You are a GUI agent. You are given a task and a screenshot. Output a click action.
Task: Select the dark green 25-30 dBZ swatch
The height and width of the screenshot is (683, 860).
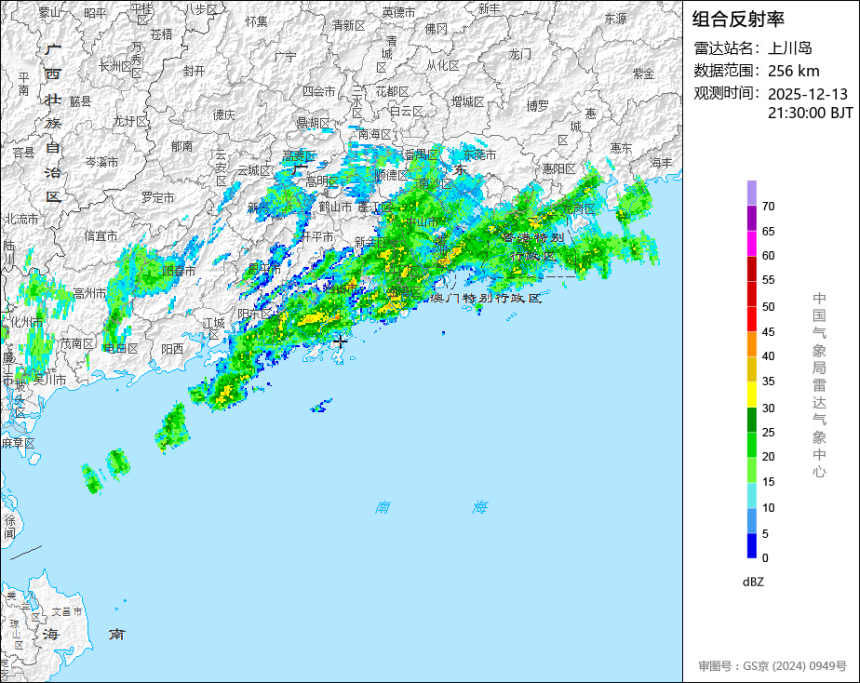[x=751, y=420]
